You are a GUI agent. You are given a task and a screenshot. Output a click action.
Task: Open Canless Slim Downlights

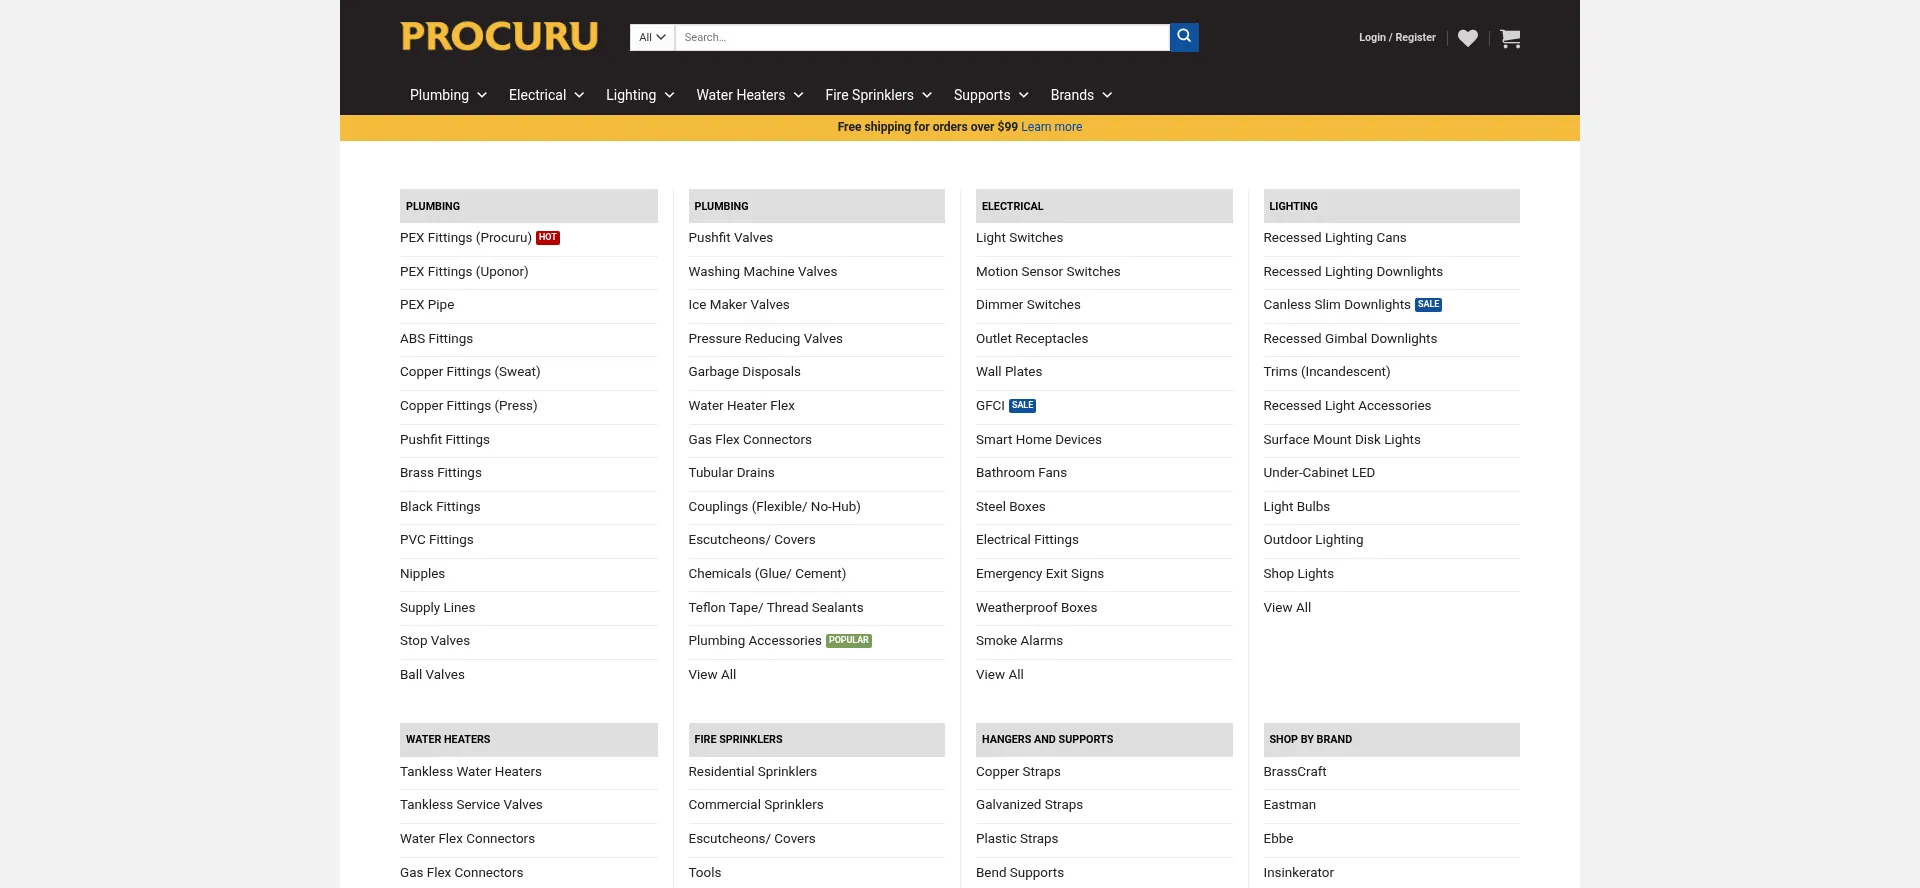(x=1337, y=305)
